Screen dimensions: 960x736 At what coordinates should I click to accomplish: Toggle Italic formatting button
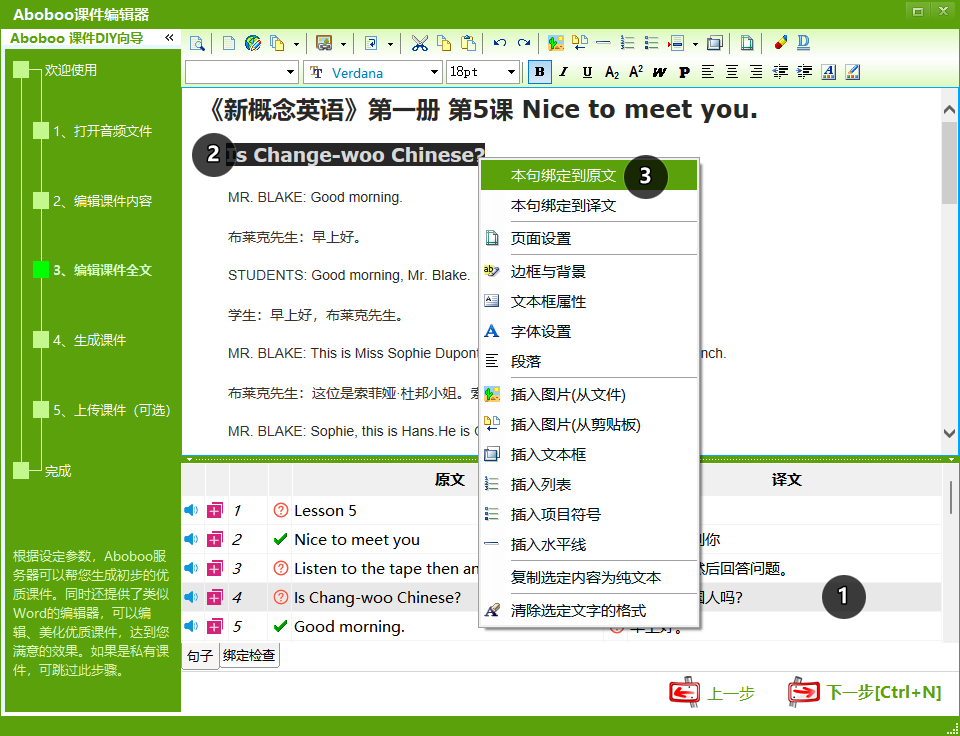click(563, 72)
